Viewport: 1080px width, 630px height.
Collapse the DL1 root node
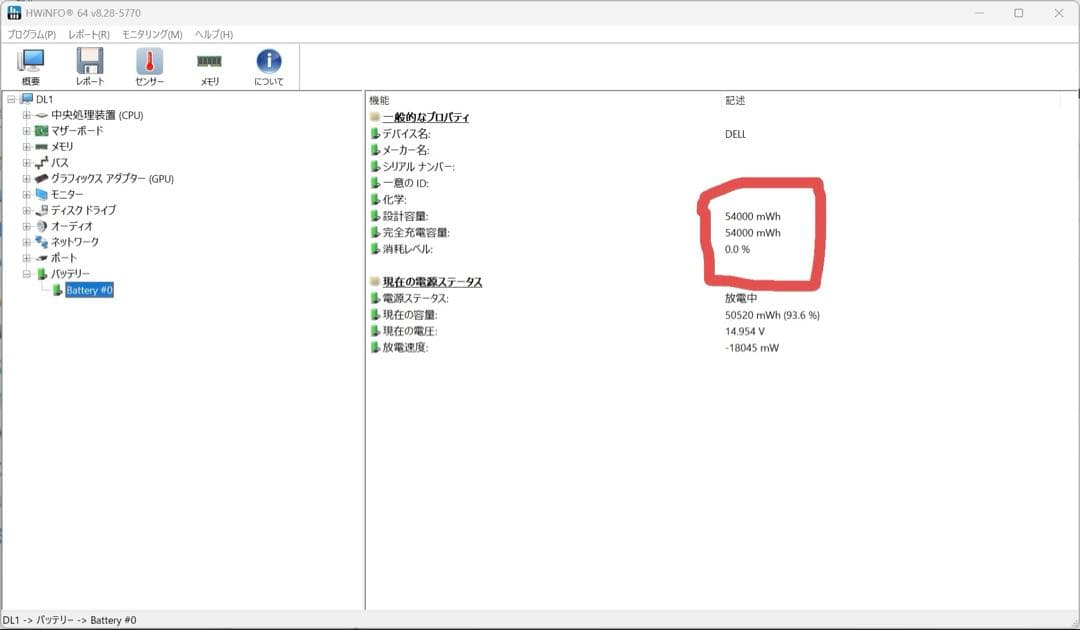(x=11, y=99)
